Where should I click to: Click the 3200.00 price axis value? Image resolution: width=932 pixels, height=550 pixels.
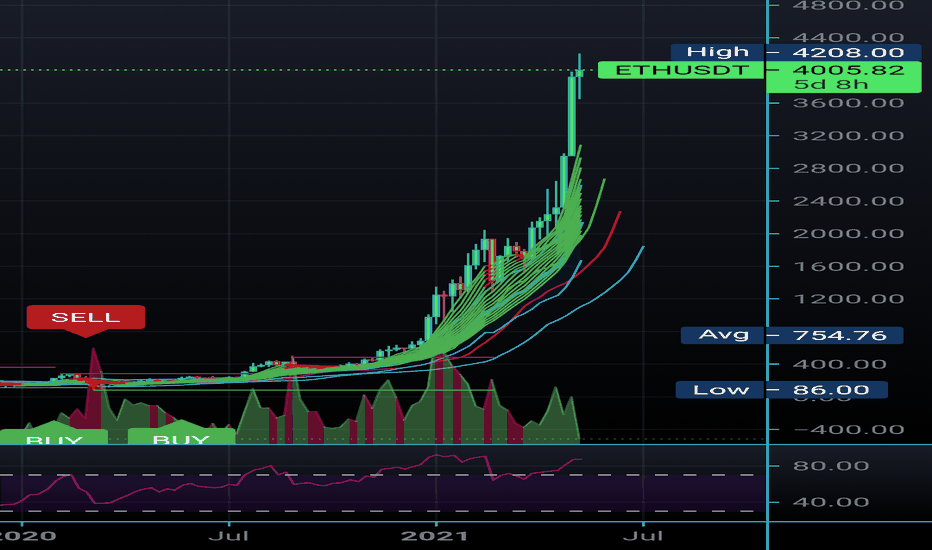pos(848,136)
